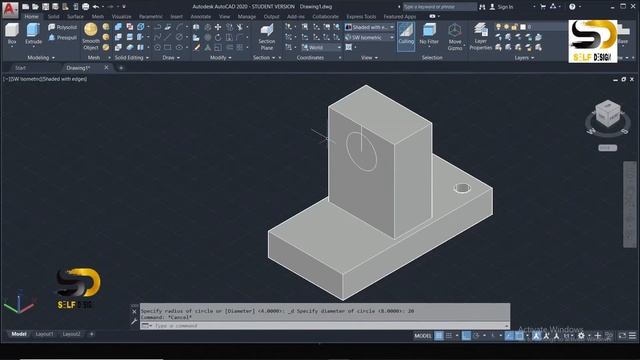This screenshot has width=640, height=360.
Task: Open the AutoCAD application menu
Action: tap(10, 9)
